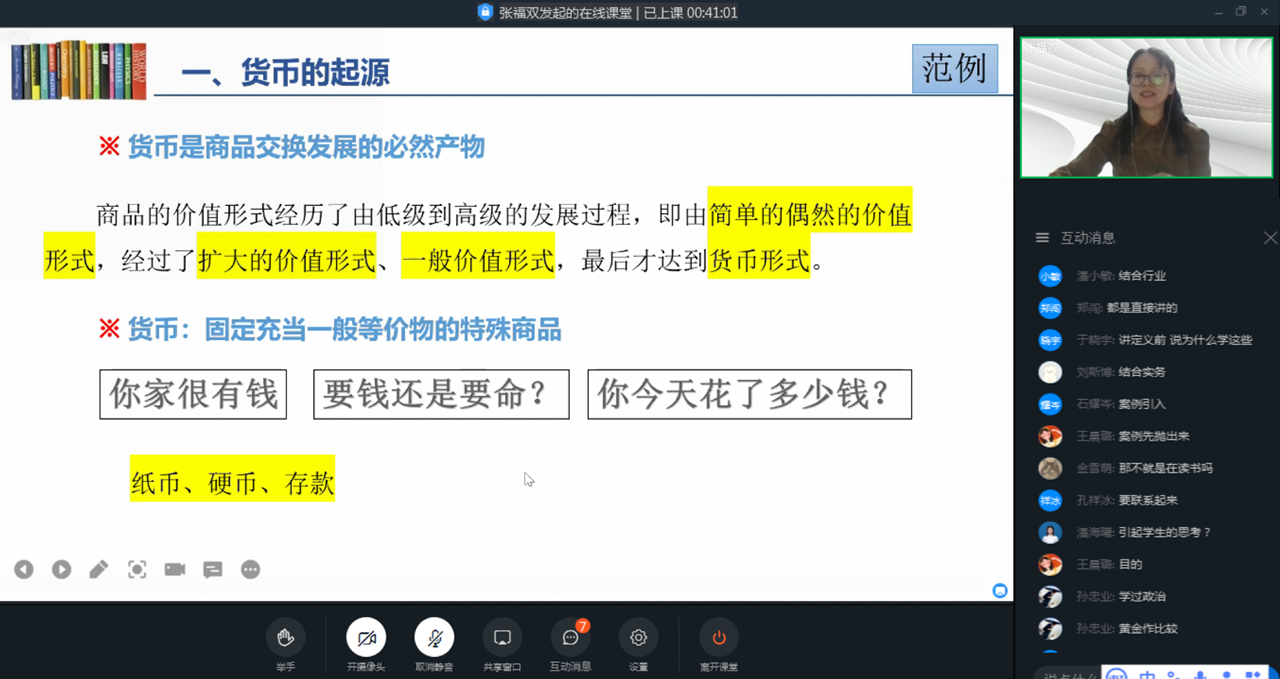Click the small blue icon at slide corner
The width and height of the screenshot is (1280, 679).
click(x=999, y=591)
